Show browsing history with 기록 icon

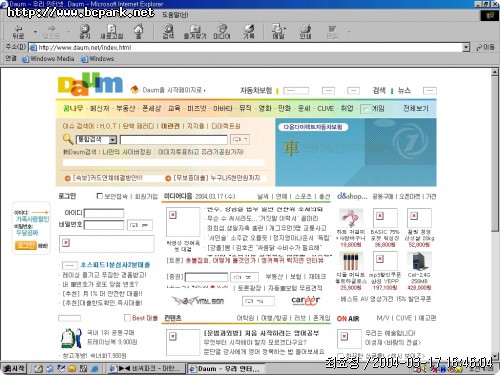point(249,32)
